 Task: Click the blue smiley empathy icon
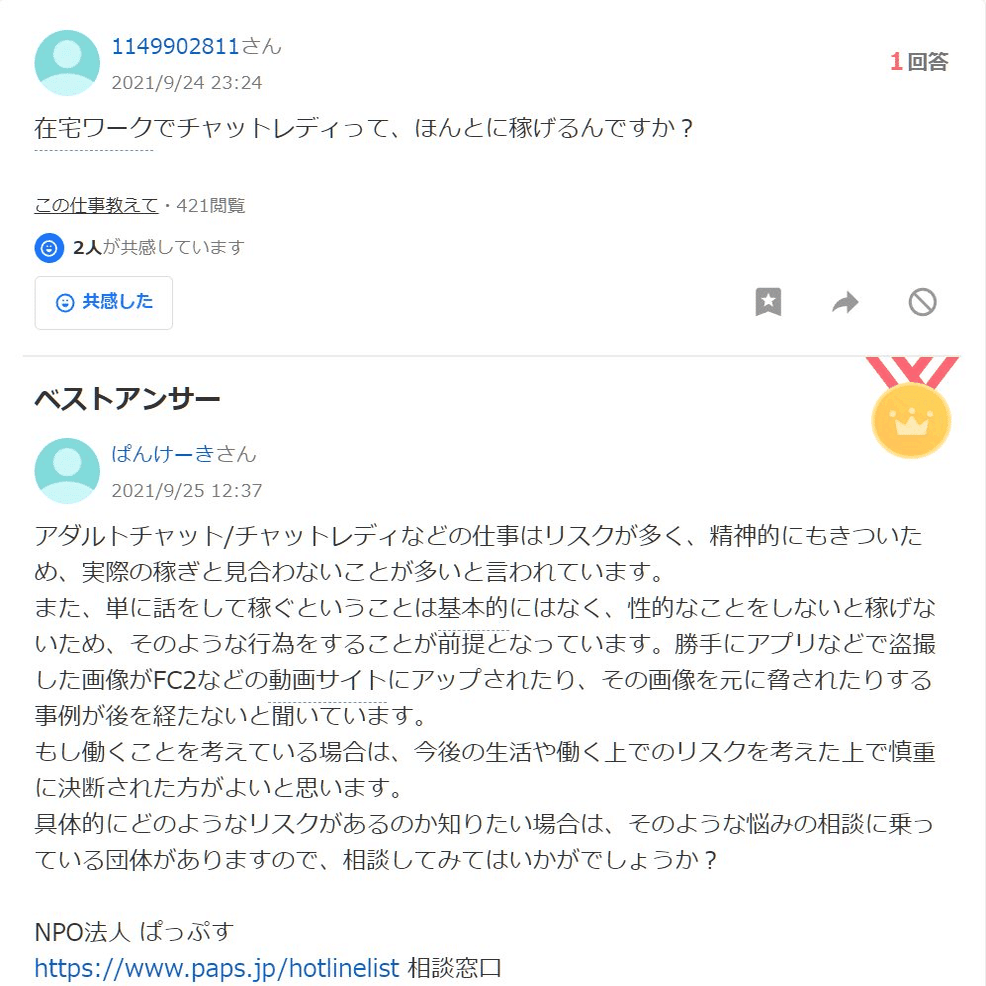point(49,248)
